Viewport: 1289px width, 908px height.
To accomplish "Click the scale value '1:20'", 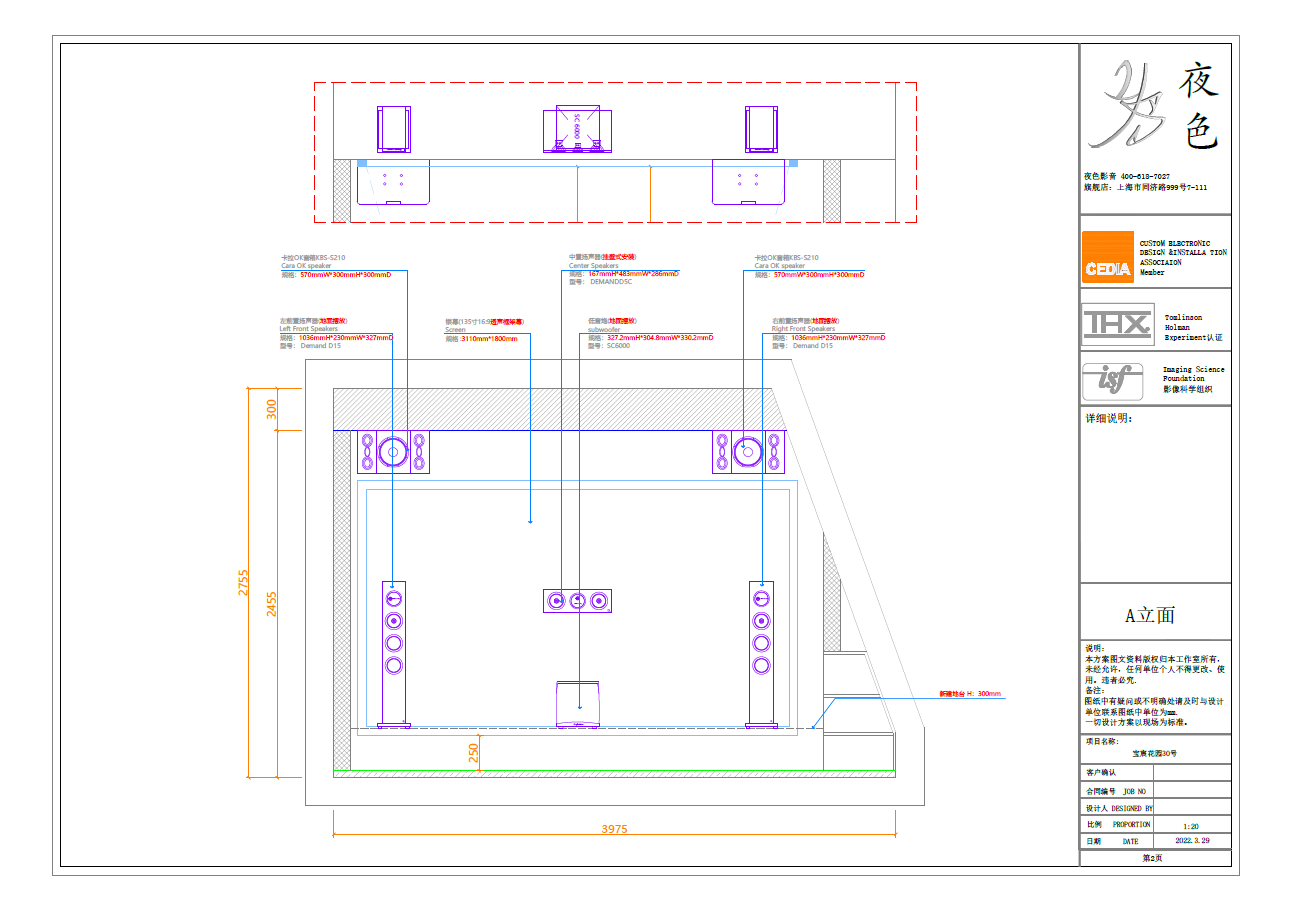I will point(1191,826).
